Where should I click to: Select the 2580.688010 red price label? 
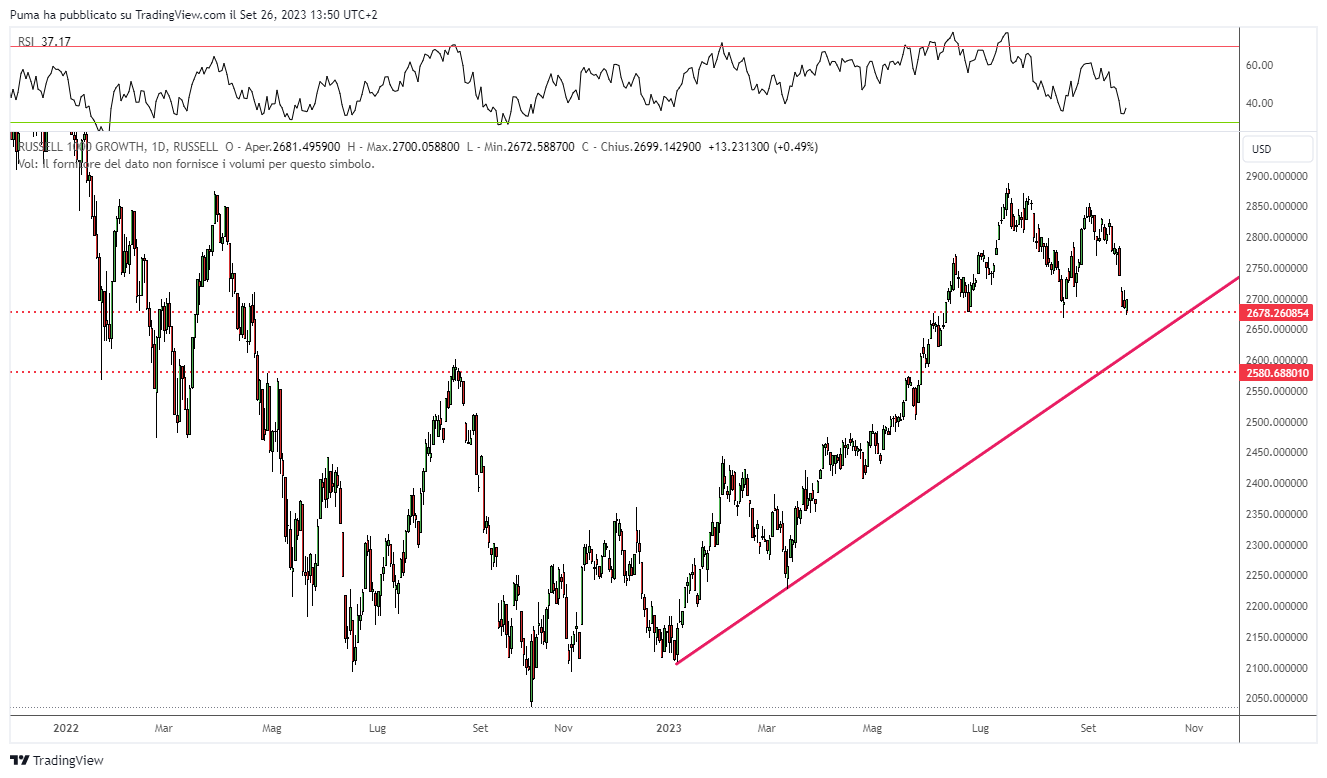[1277, 373]
